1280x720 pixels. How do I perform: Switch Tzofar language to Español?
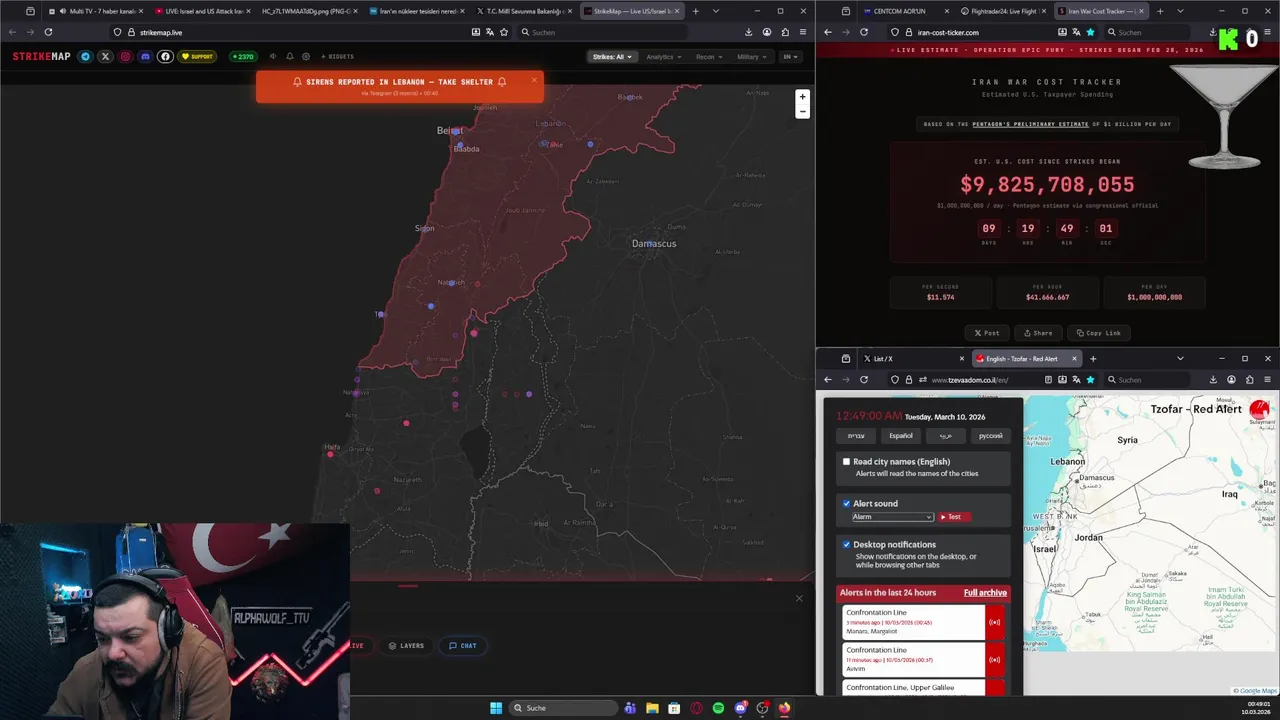(x=901, y=436)
